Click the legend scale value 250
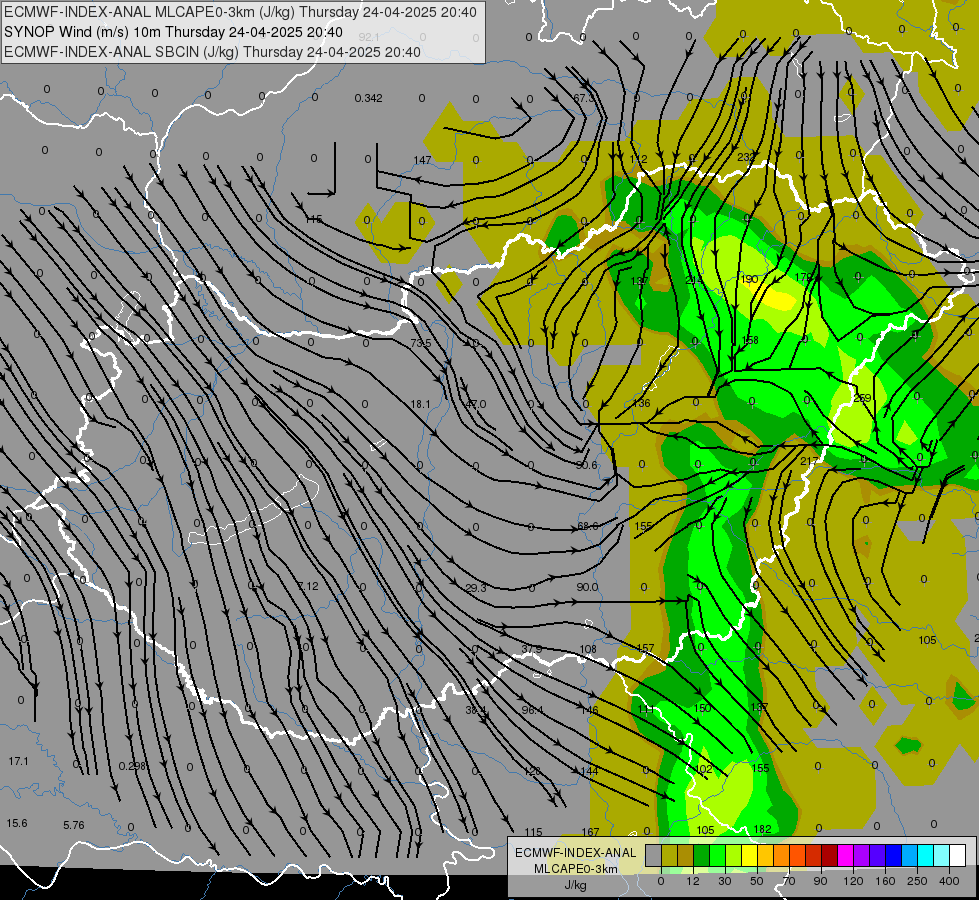Image resolution: width=979 pixels, height=900 pixels. pyautogui.click(x=917, y=881)
